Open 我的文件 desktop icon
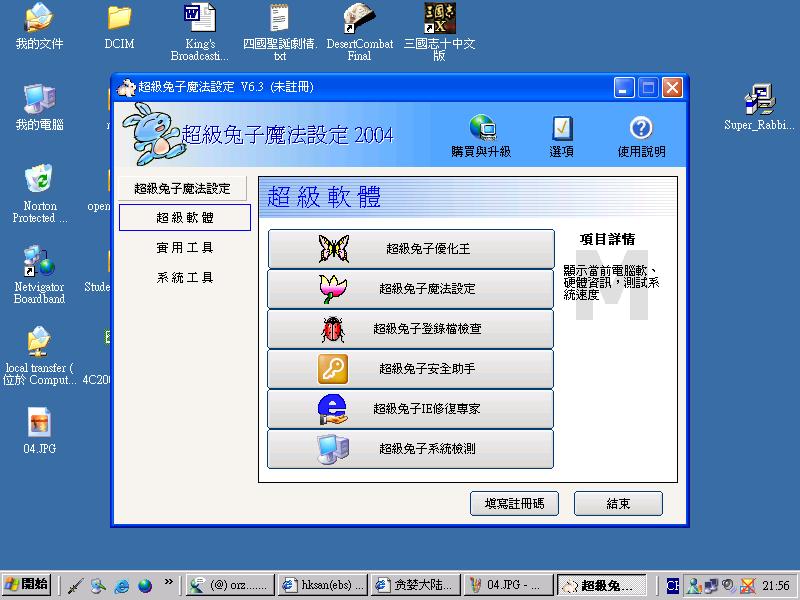Screen dimensions: 800x600 (x=39, y=26)
